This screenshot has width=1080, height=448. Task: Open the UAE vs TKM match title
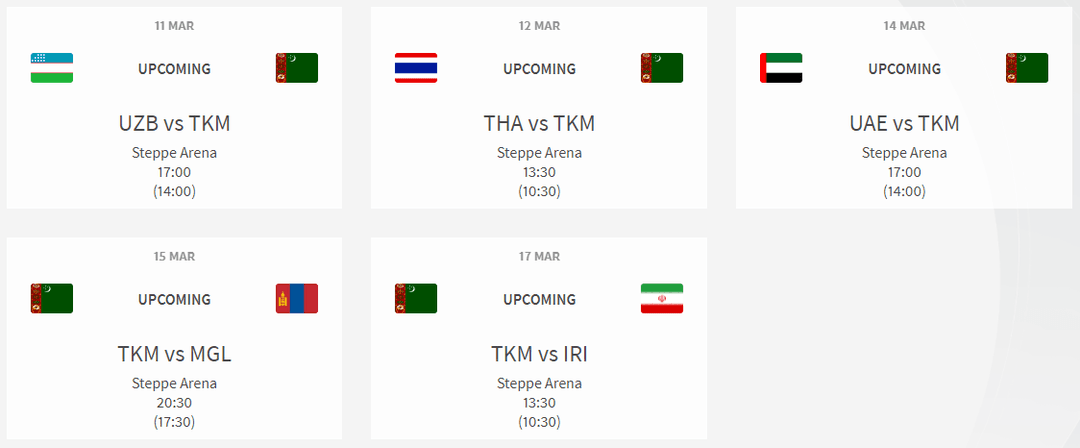(x=904, y=124)
